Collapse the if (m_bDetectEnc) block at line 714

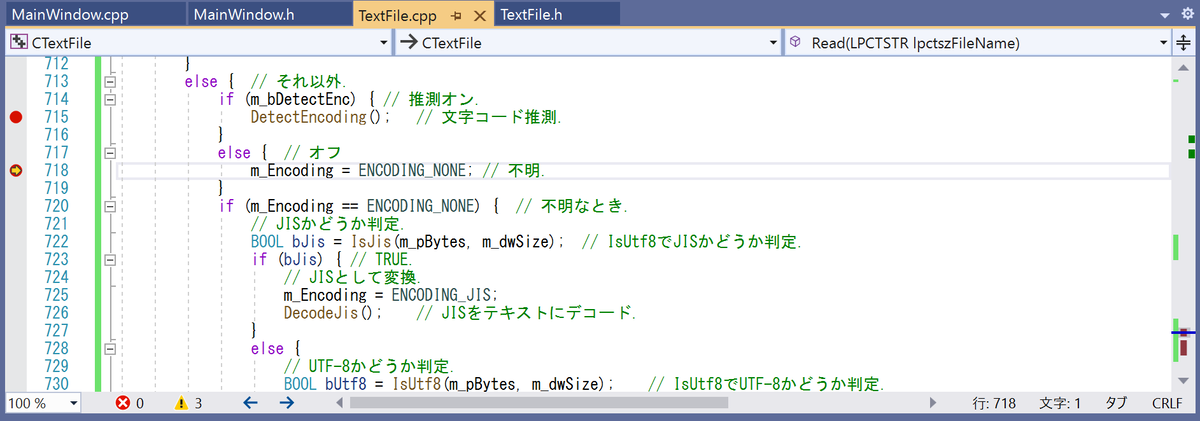pos(111,100)
